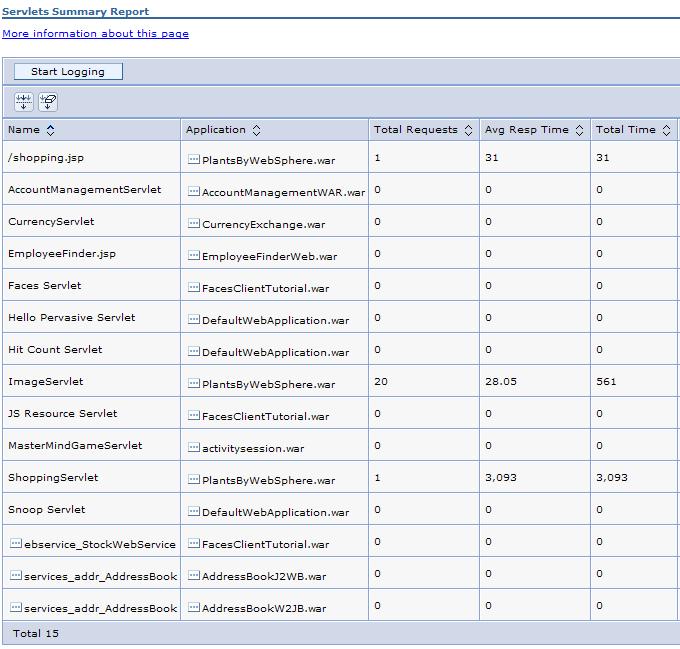This screenshot has width=680, height=649.
Task: Click ImageServlet avg response 28.05
Action: (x=501, y=382)
